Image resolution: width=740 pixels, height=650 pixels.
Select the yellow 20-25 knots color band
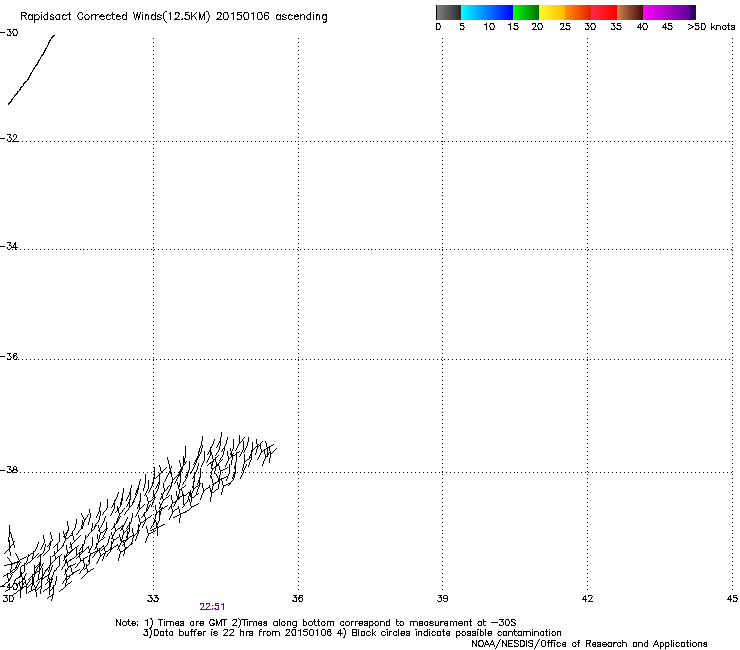click(x=552, y=12)
